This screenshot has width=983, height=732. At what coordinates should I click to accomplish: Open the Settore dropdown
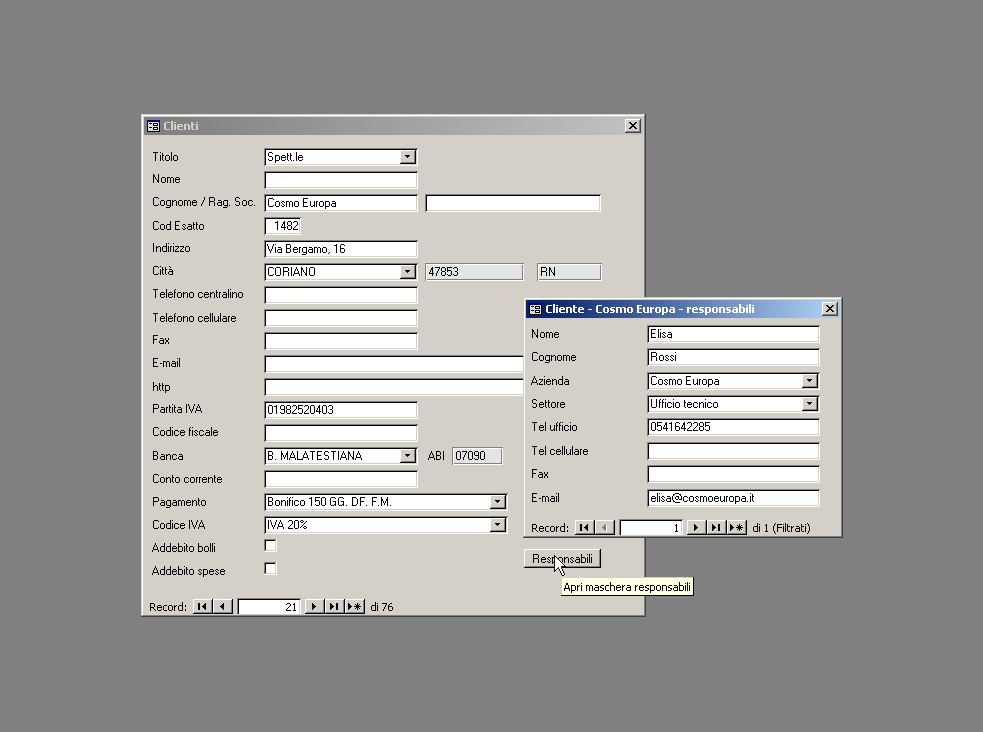point(810,404)
